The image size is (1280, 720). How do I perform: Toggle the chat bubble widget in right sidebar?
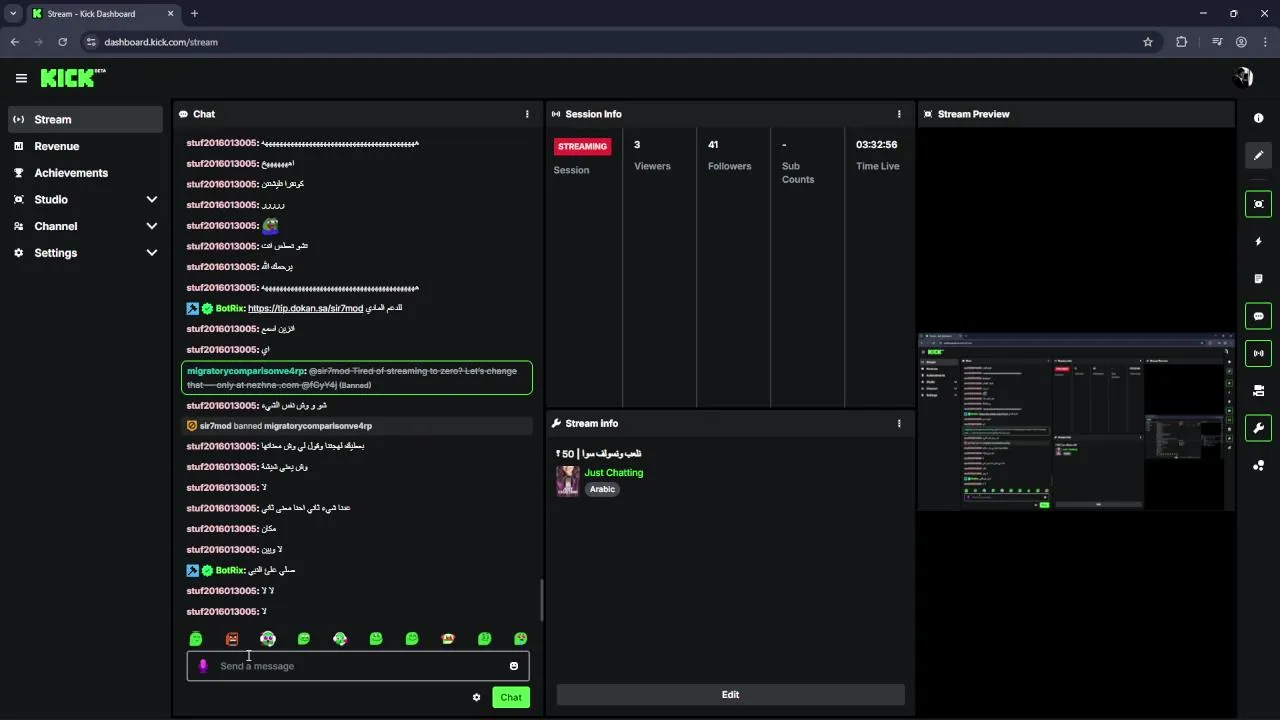tap(1258, 316)
